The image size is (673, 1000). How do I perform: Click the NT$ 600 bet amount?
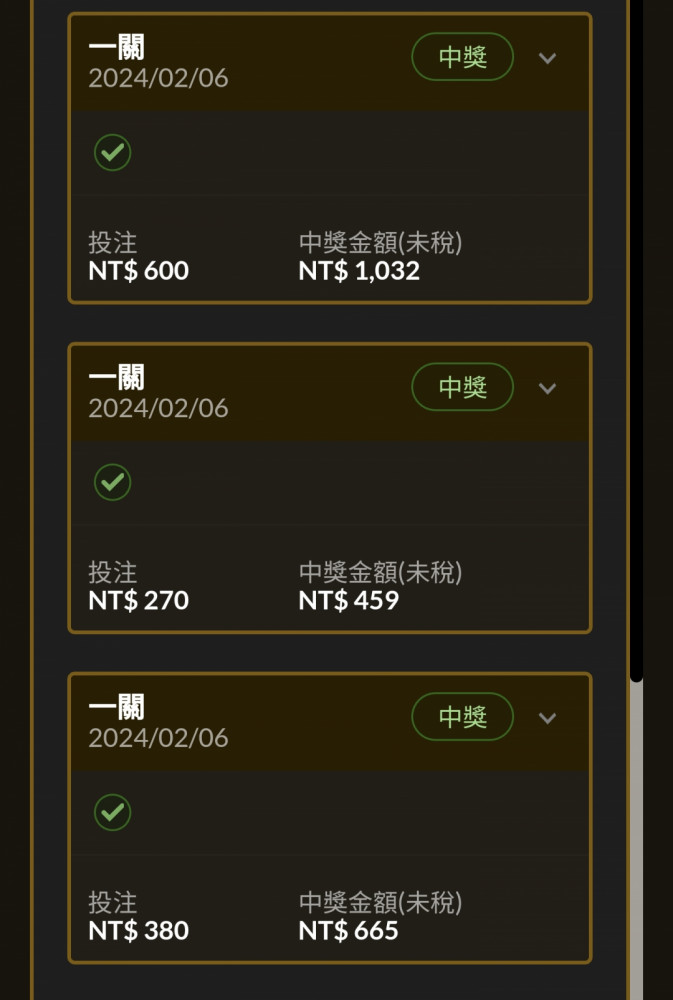click(138, 271)
